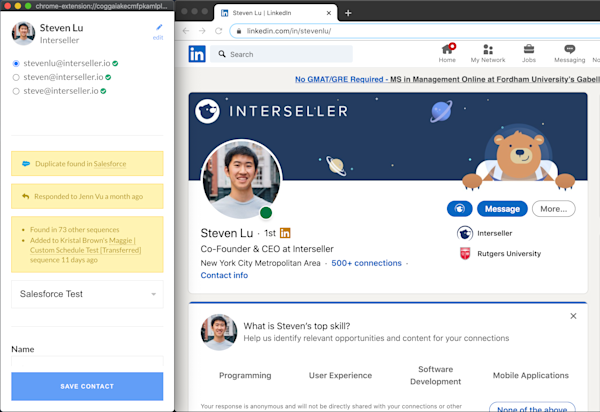Choose Software Development as top skill
Screen dimensions: 600x412
[435, 375]
